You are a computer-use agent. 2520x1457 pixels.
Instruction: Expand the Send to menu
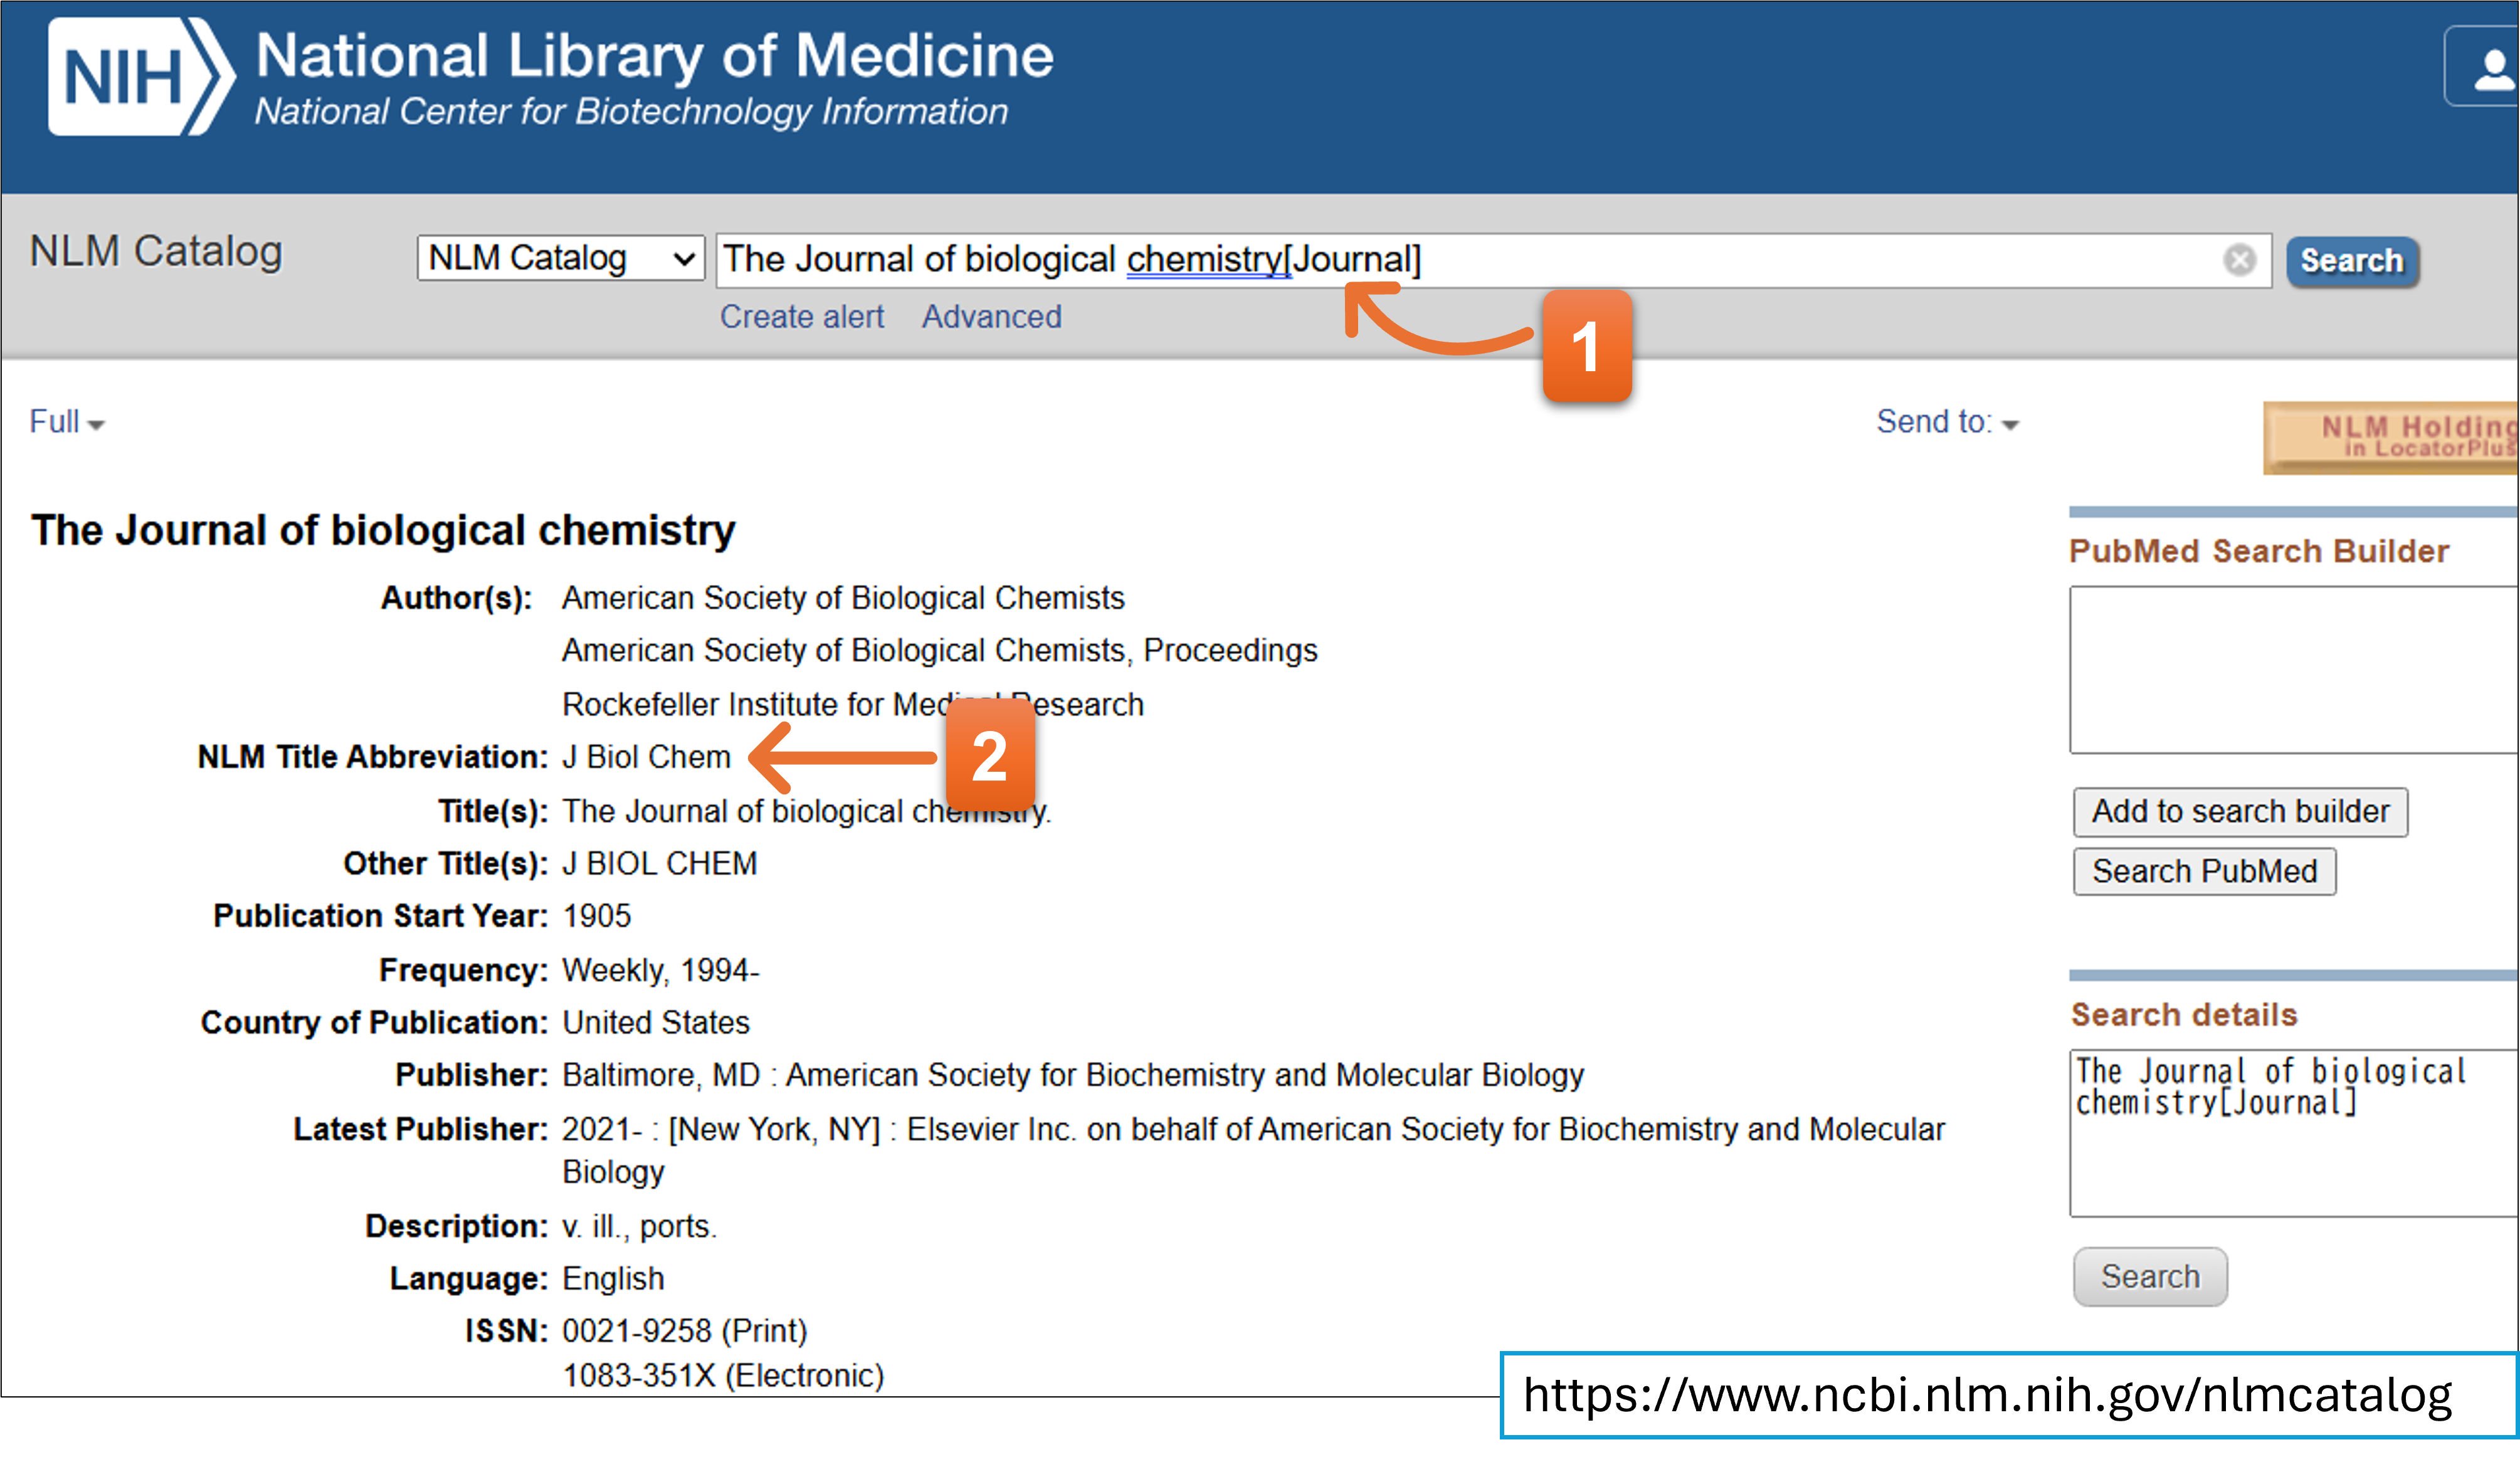[1946, 422]
